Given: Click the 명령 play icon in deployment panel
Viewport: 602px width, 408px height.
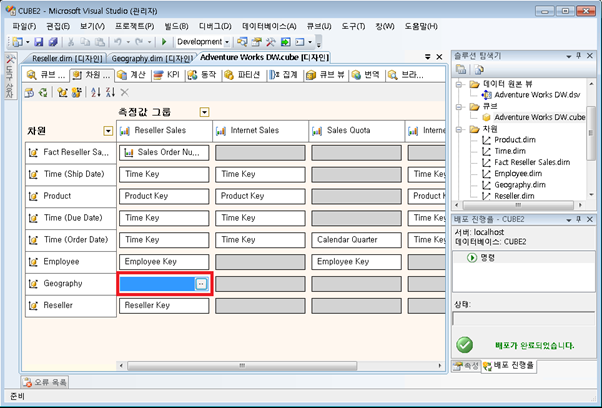Looking at the screenshot, I should click(472, 258).
